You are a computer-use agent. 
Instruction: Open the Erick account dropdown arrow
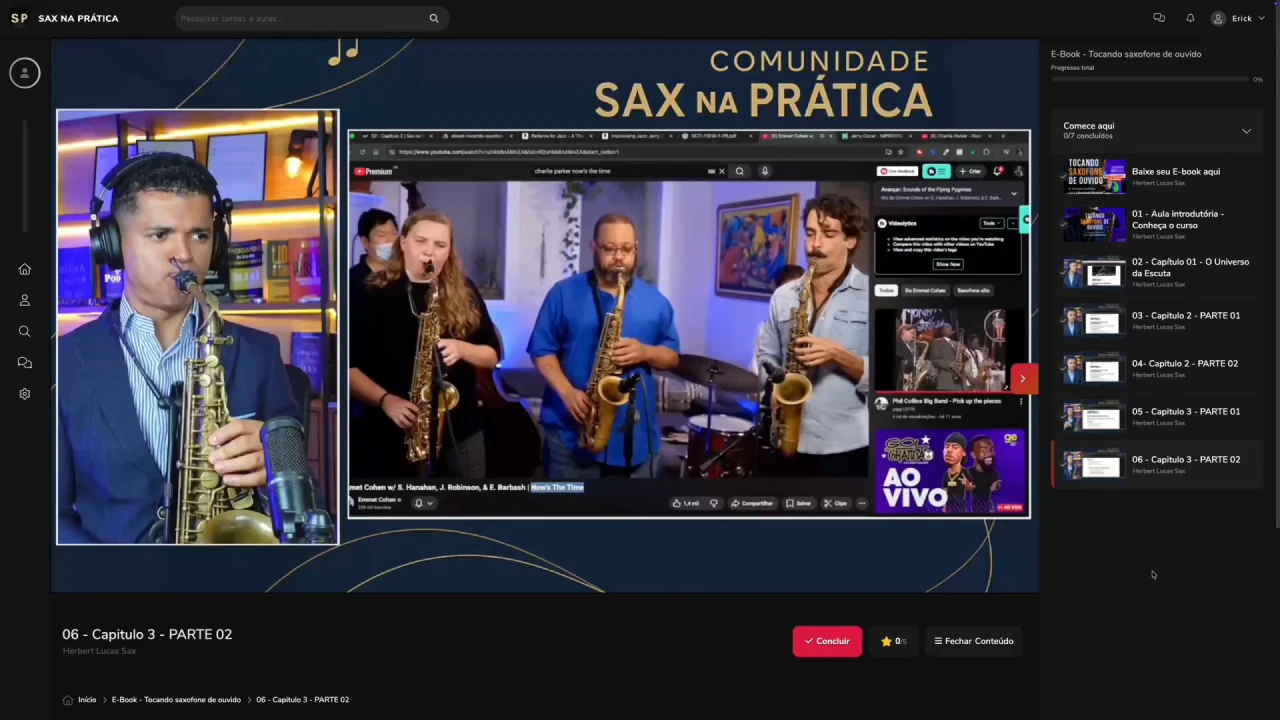point(1261,18)
